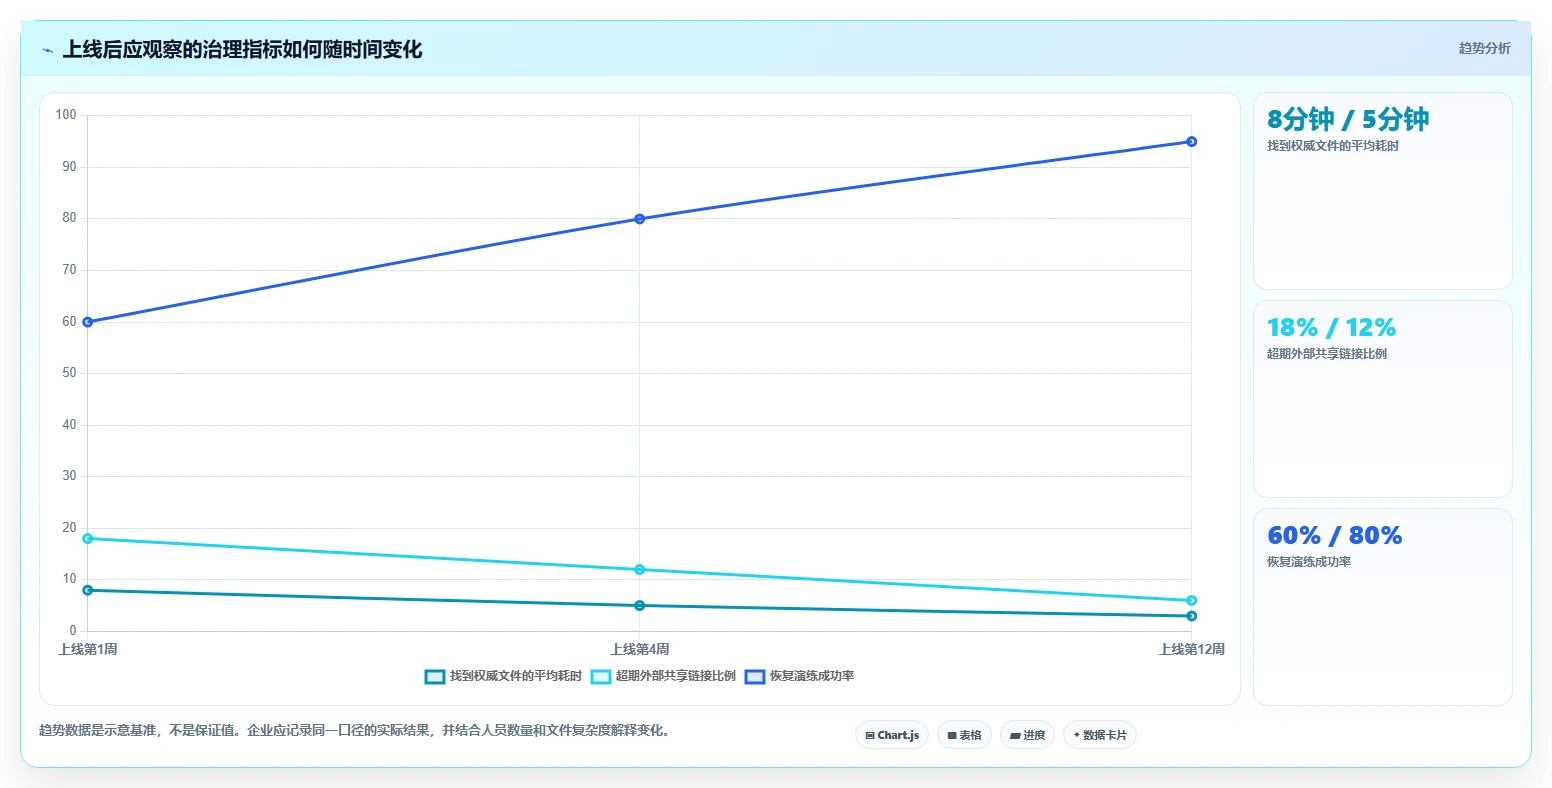Click the blue data point at 上线第1周 (60)
Image resolution: width=1552 pixels, height=788 pixels.
88,322
